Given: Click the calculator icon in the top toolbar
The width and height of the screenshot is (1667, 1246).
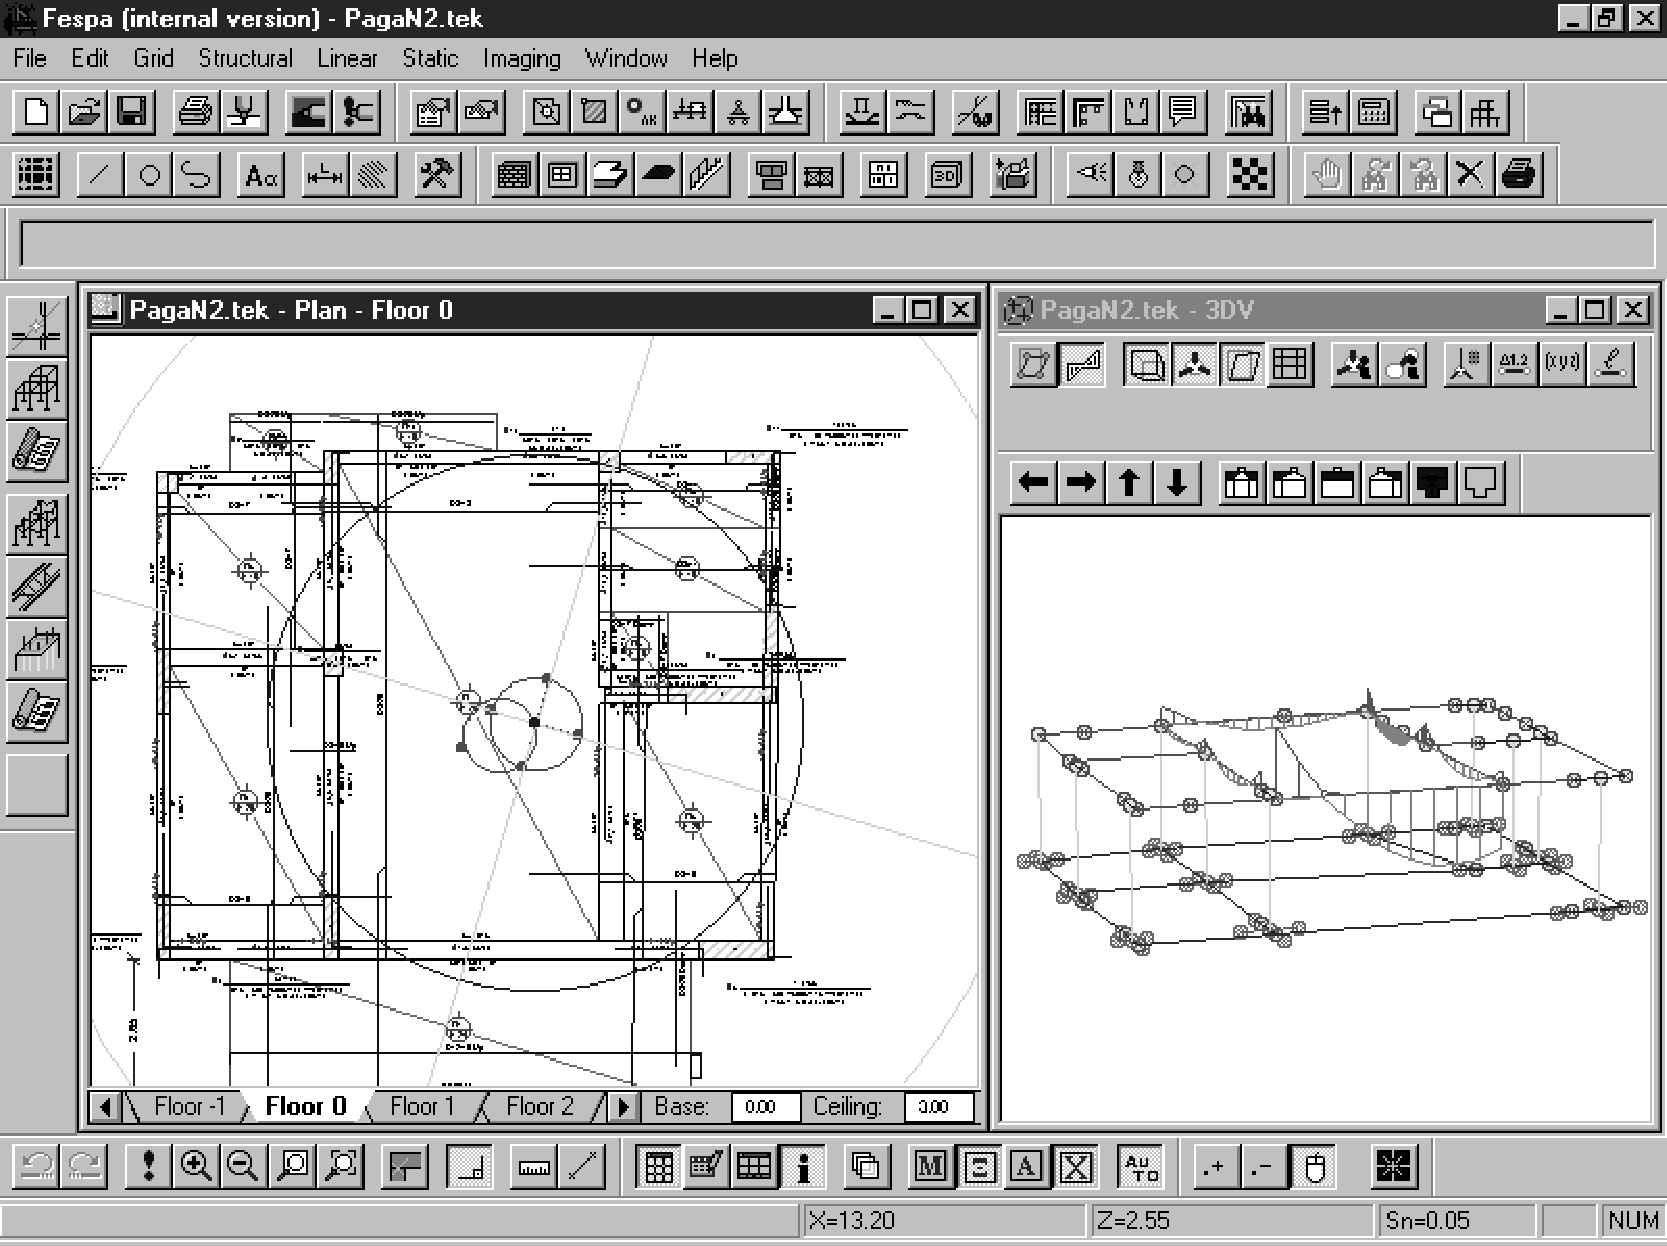Looking at the screenshot, I should point(1374,112).
